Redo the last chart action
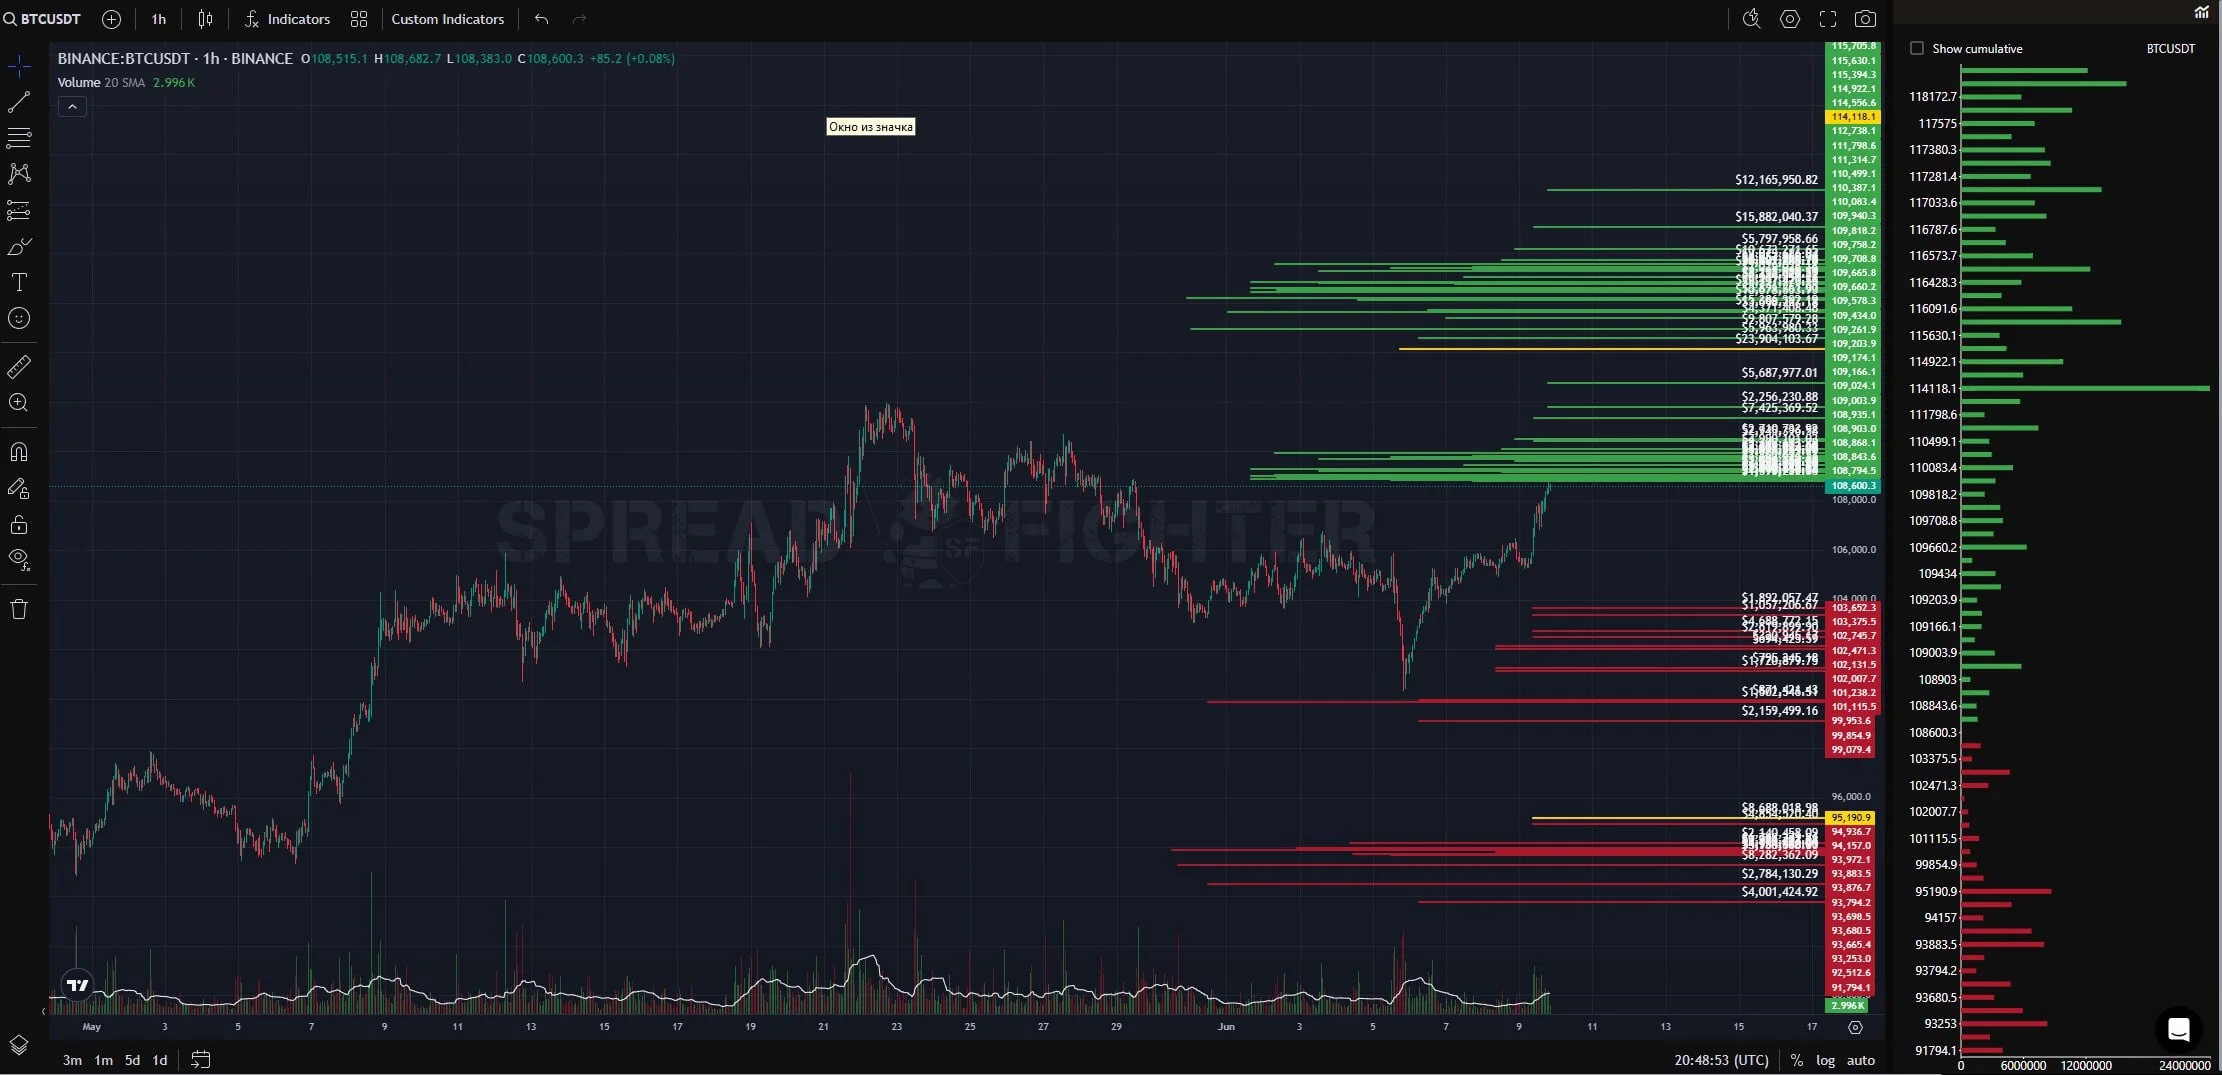 579,19
